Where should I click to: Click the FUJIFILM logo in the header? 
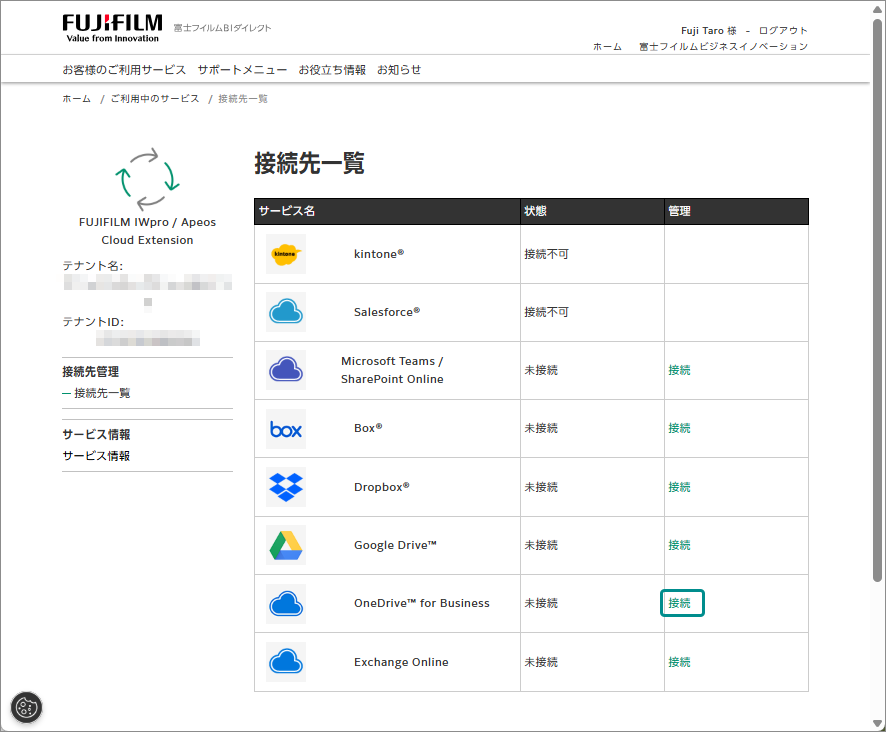pos(112,28)
